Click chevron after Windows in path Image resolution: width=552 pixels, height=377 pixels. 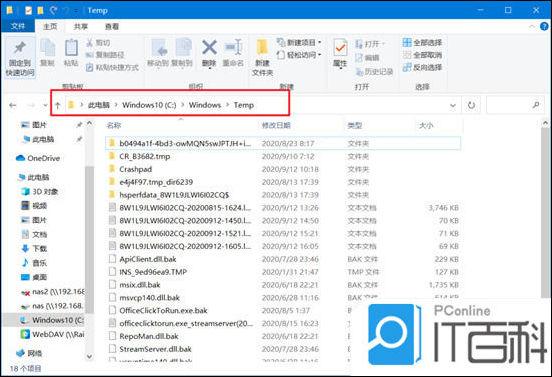pos(227,105)
